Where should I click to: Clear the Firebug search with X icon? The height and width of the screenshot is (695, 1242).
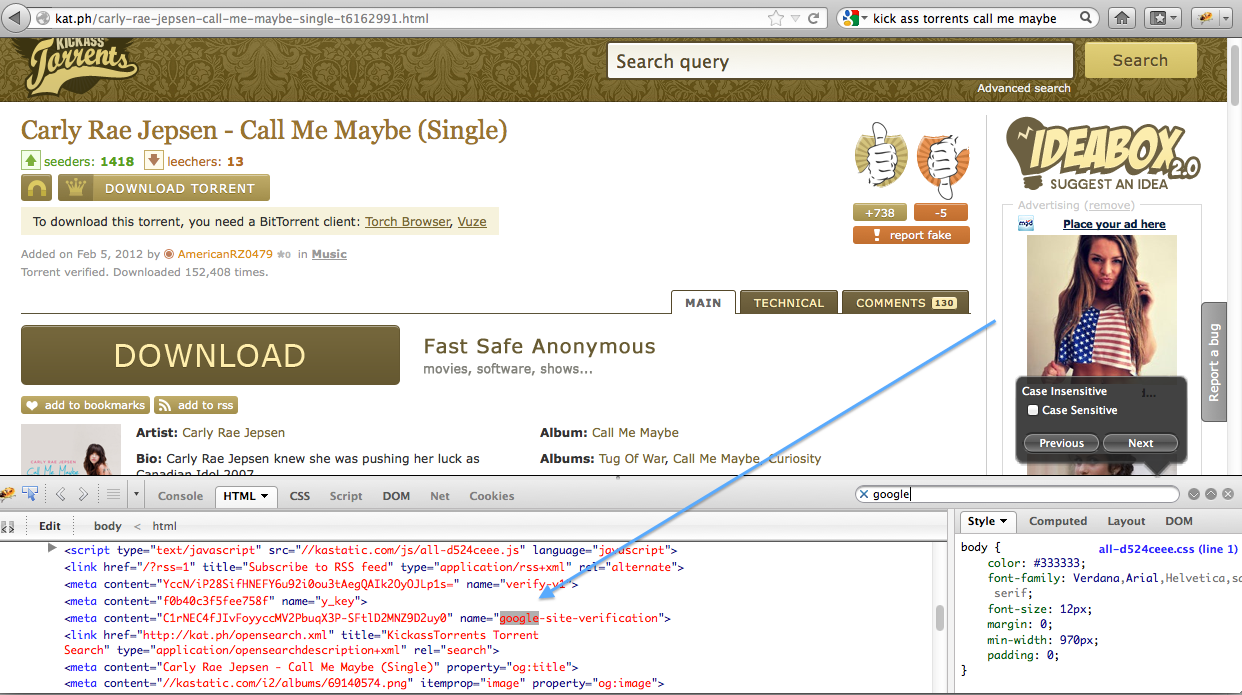(x=863, y=494)
